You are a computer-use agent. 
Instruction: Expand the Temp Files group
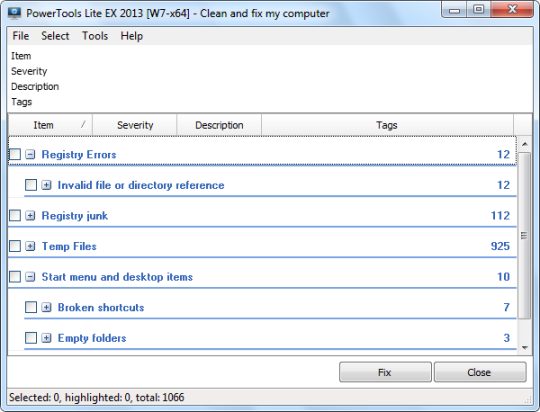pyautogui.click(x=30, y=246)
